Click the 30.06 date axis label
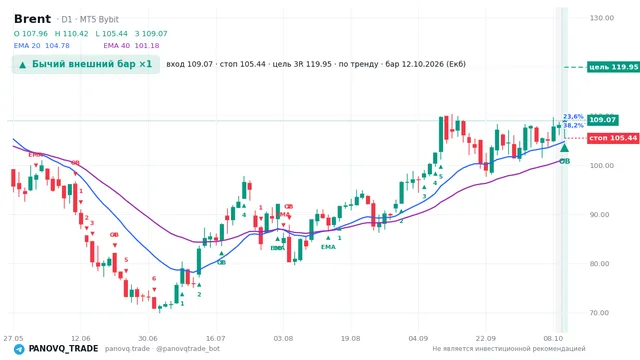The image size is (640, 360). (148, 338)
